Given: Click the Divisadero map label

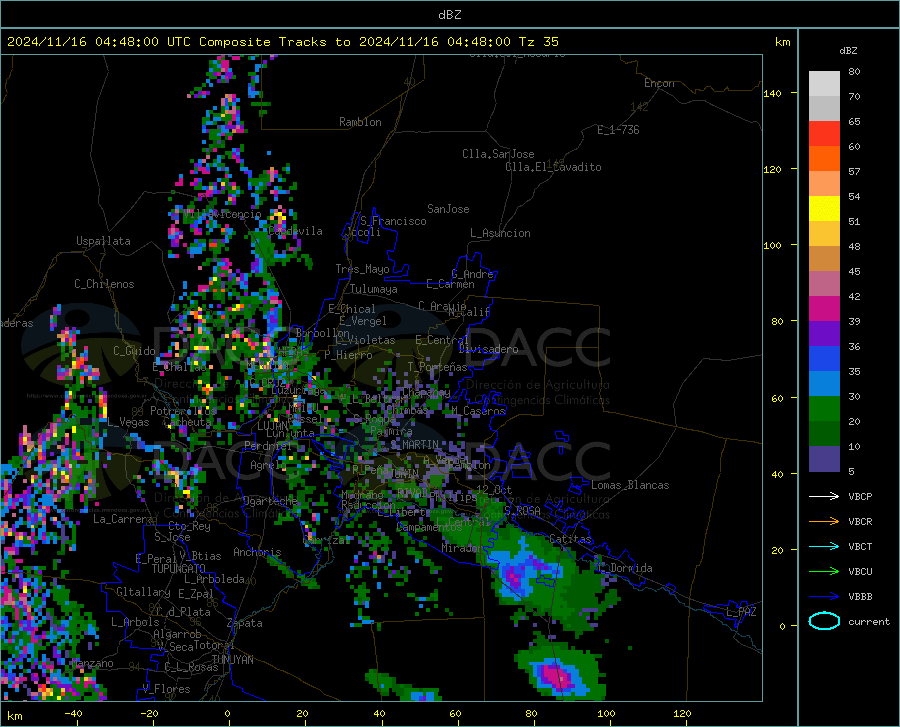Looking at the screenshot, I should 488,349.
